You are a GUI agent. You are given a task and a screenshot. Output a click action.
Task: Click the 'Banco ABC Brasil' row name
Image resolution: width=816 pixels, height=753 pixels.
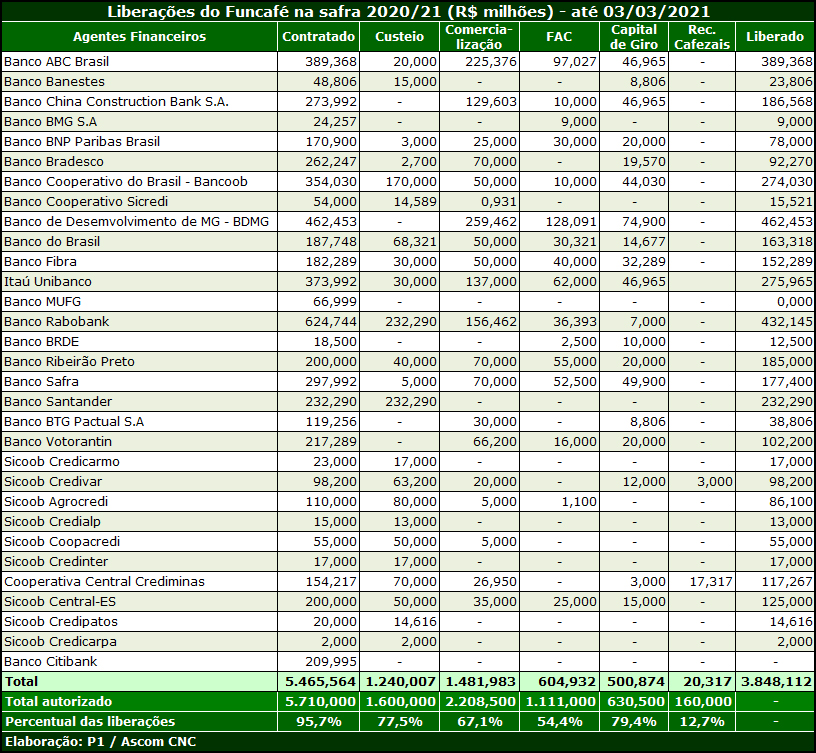[57, 61]
